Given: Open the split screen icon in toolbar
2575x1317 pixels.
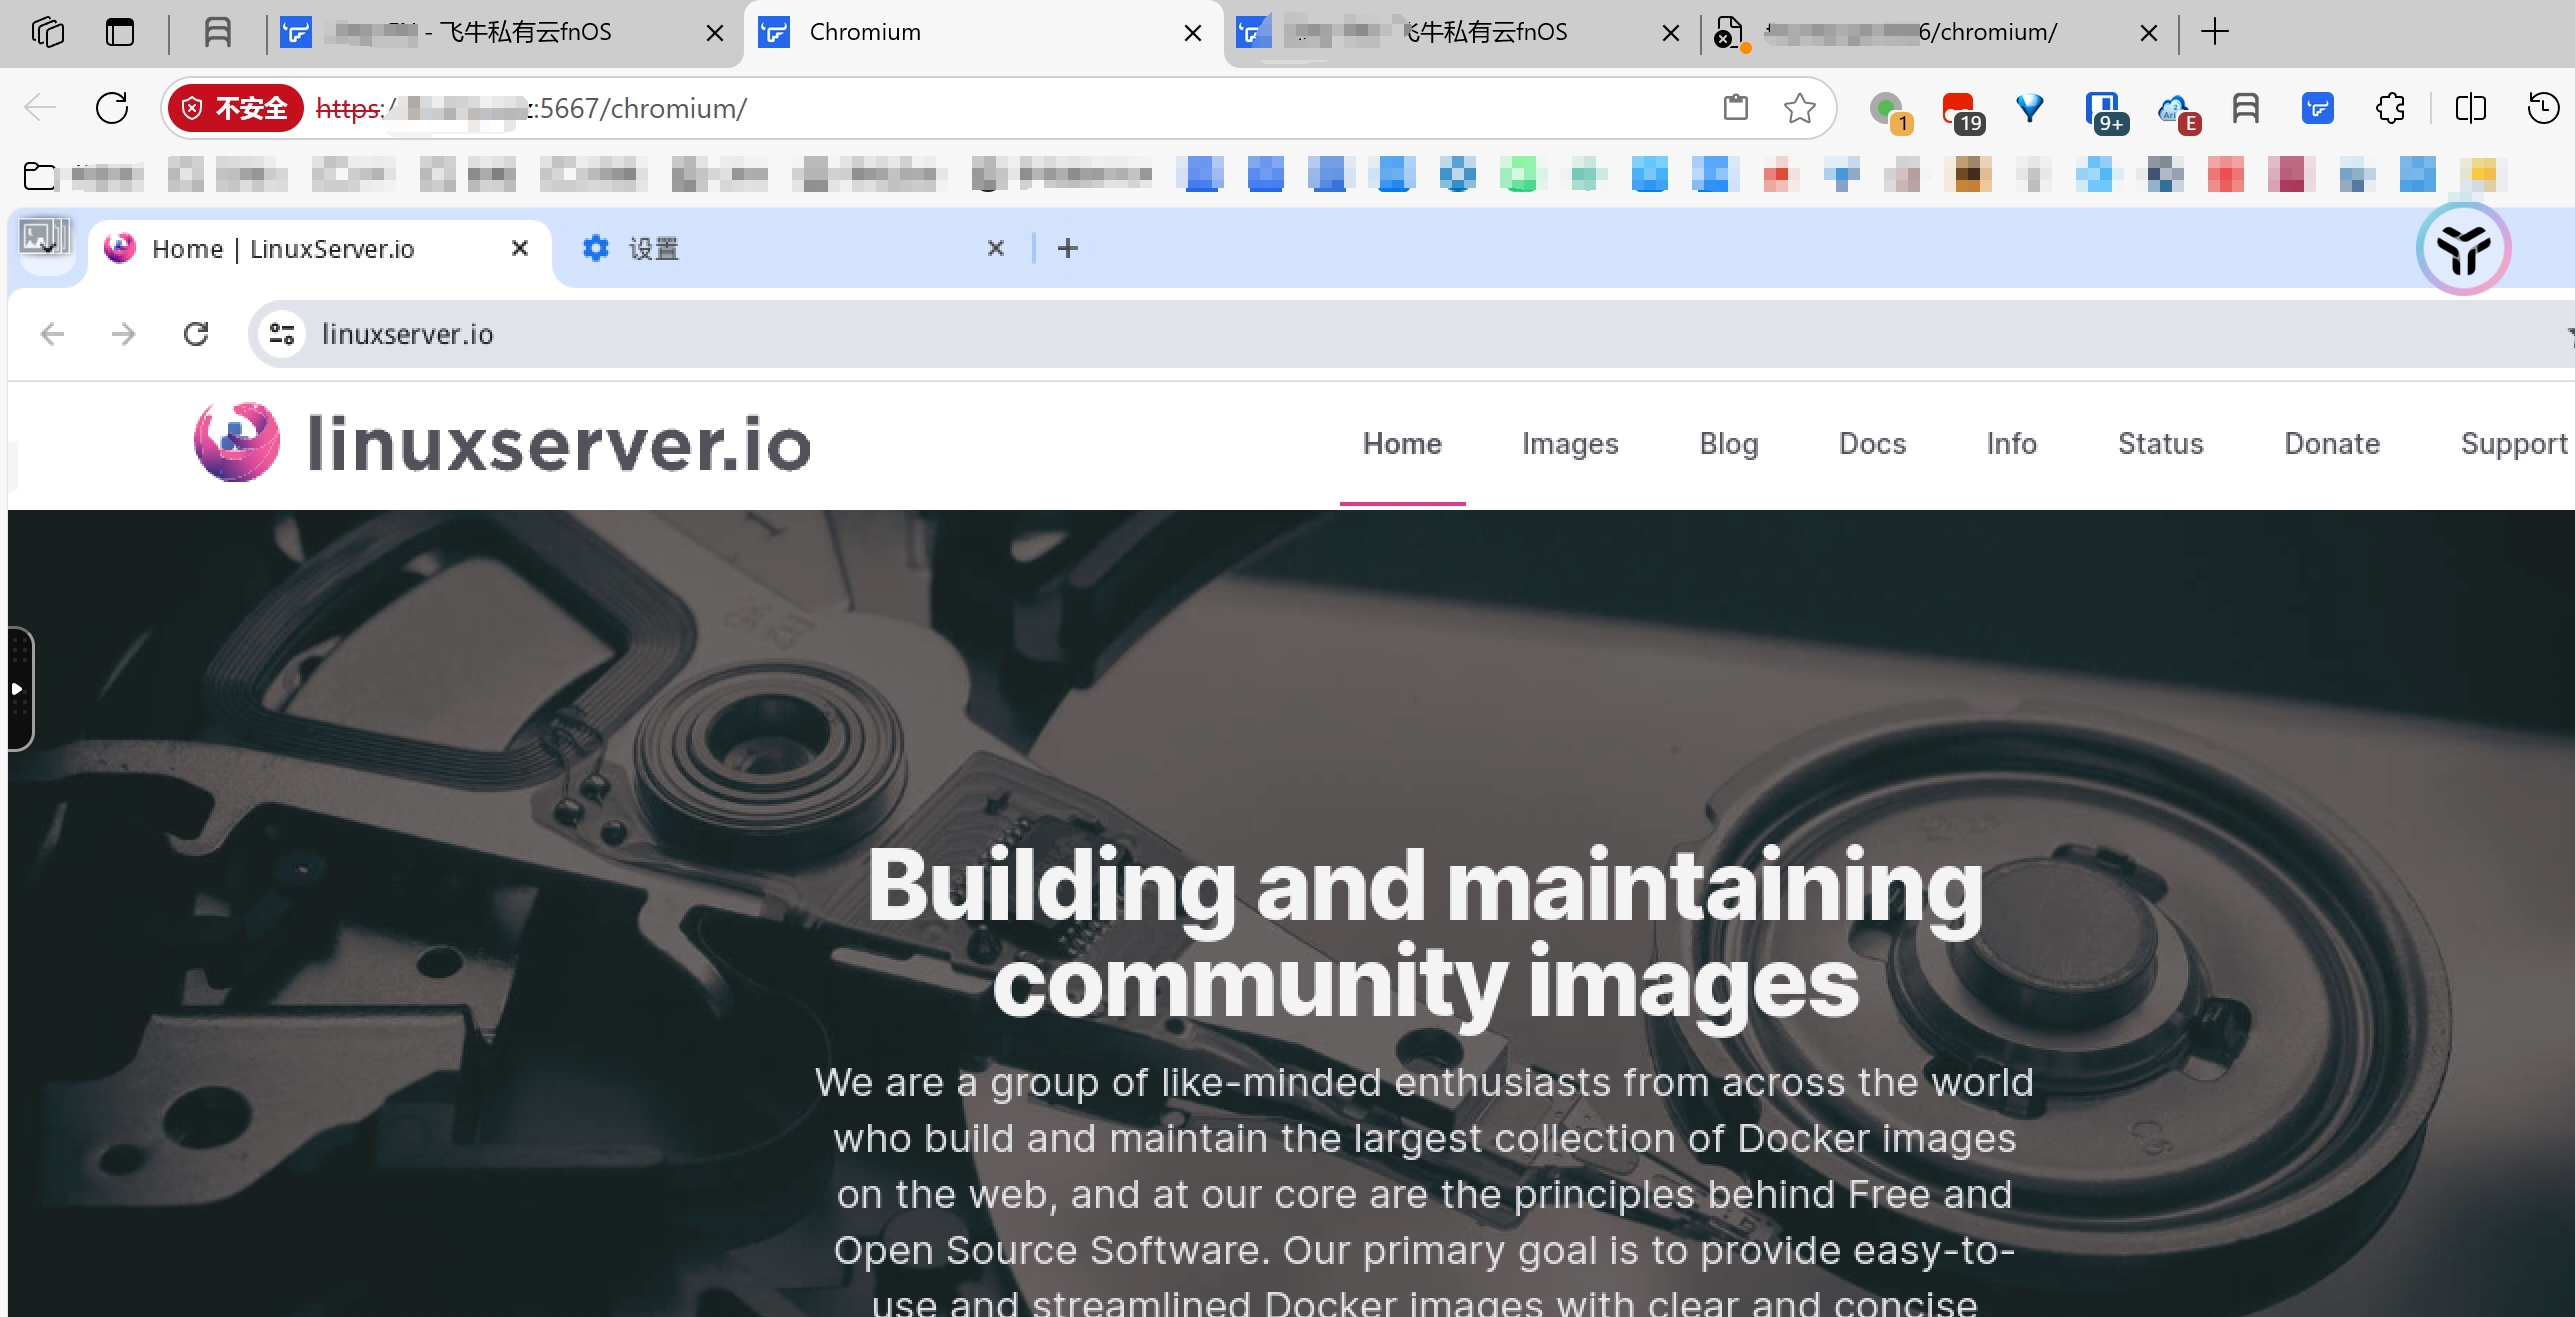Looking at the screenshot, I should [2470, 108].
